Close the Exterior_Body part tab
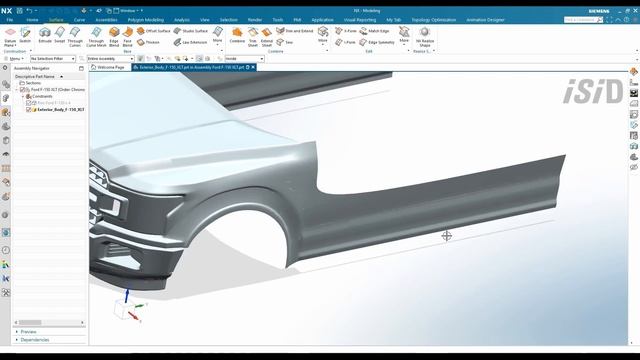 (x=253, y=67)
